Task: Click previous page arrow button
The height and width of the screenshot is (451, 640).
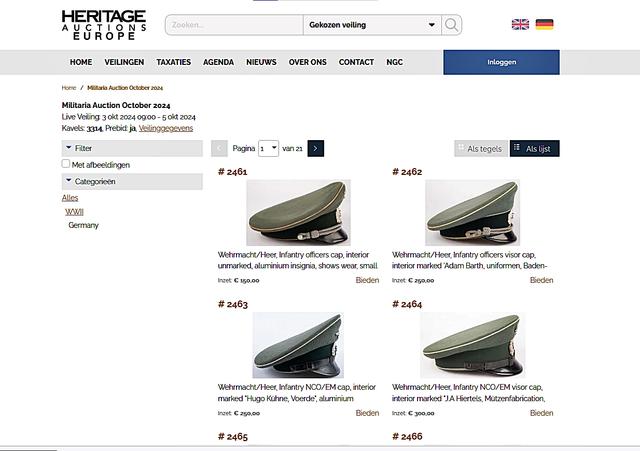Action: [x=220, y=148]
